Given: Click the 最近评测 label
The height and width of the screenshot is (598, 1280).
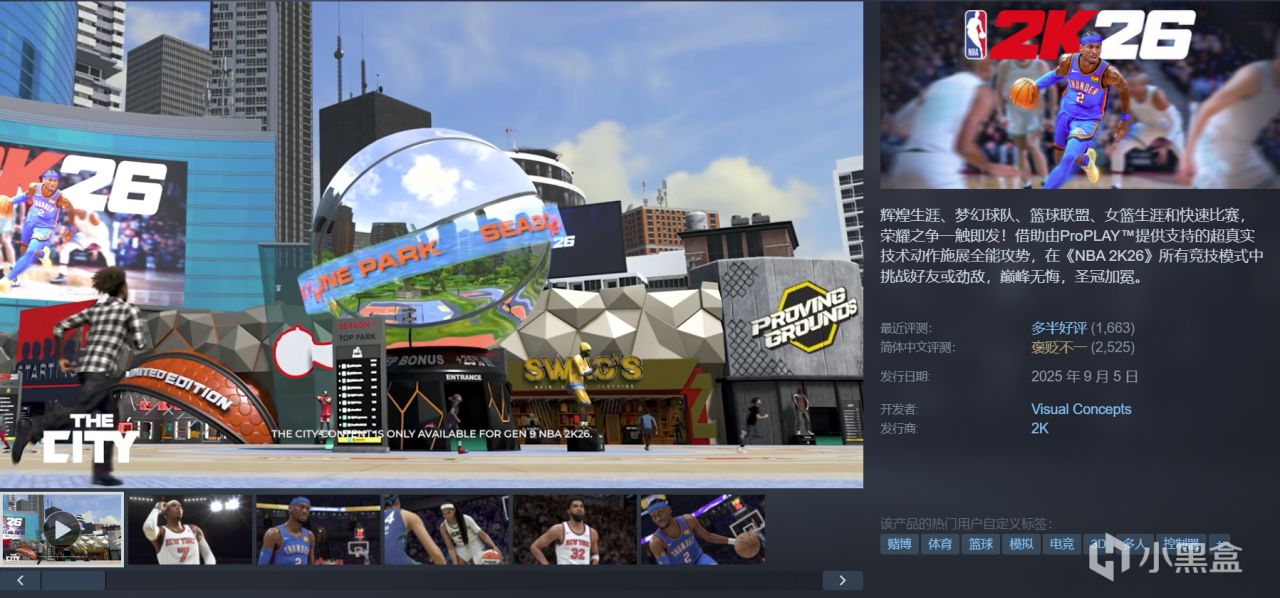Looking at the screenshot, I should click(905, 328).
